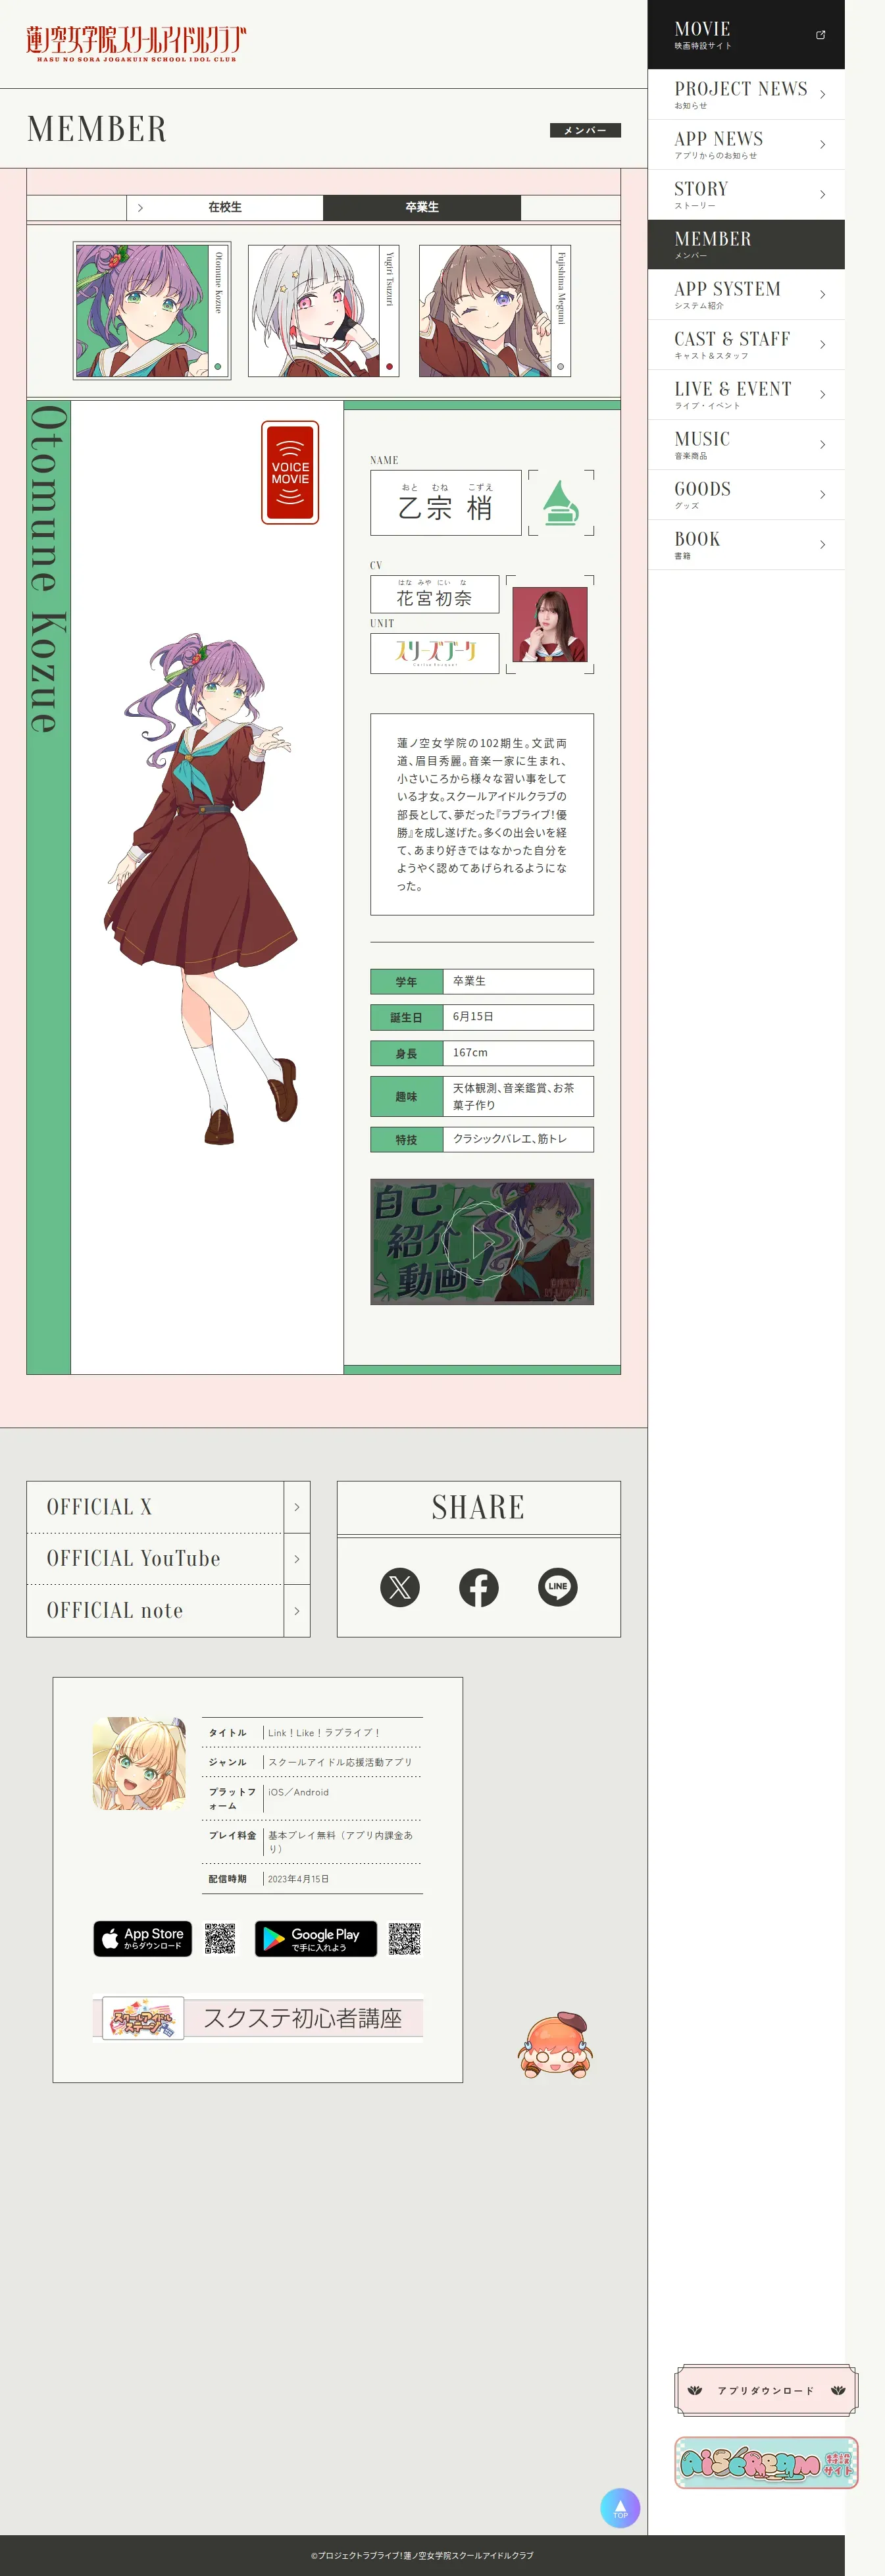885x2576 pixels.
Task: Click the platform value iOS／Android
Action: 298,1792
